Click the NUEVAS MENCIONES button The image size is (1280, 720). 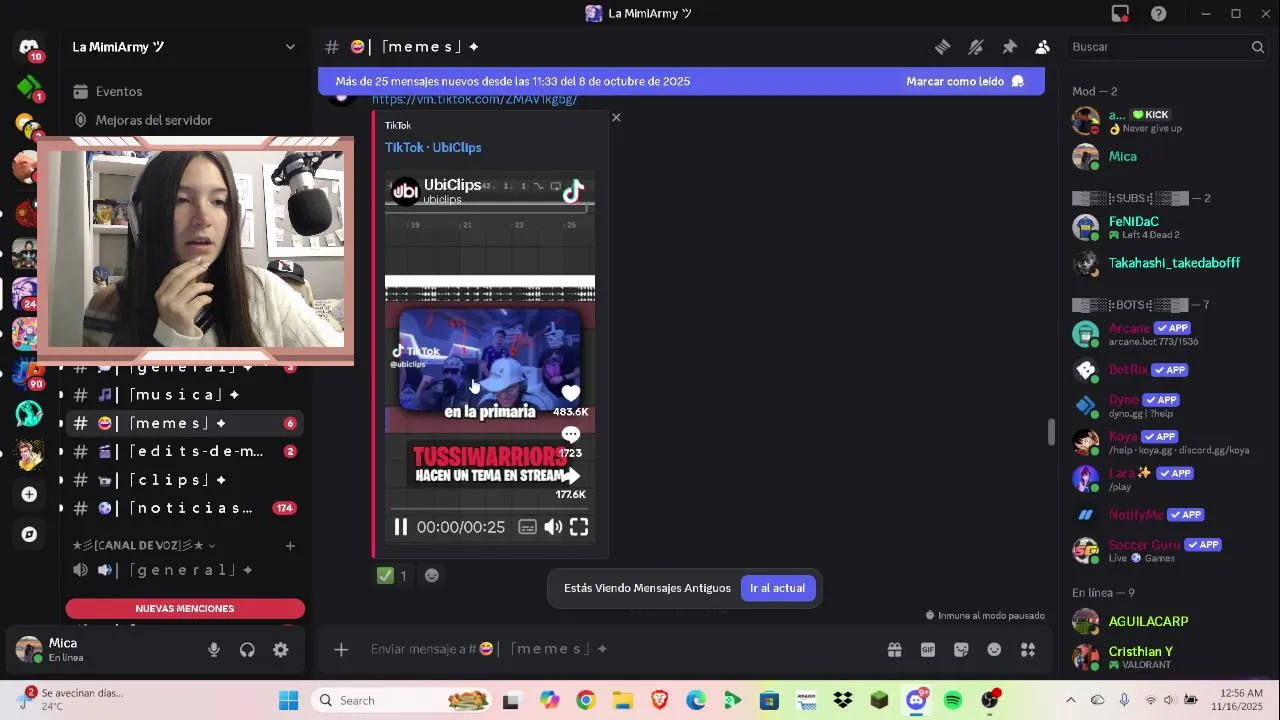pyautogui.click(x=185, y=608)
